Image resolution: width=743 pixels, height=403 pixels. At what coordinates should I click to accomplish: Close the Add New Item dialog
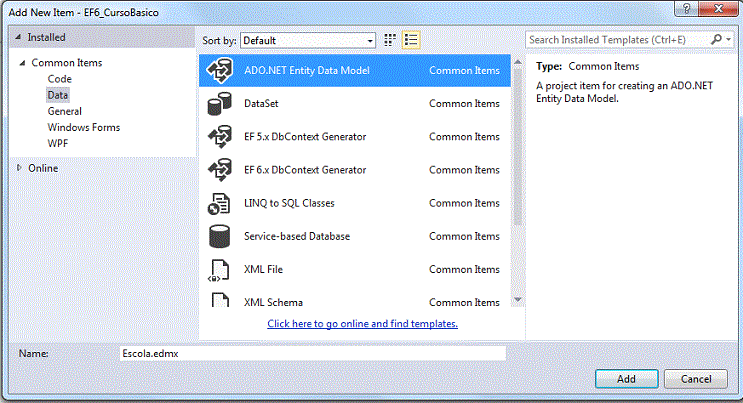point(718,8)
